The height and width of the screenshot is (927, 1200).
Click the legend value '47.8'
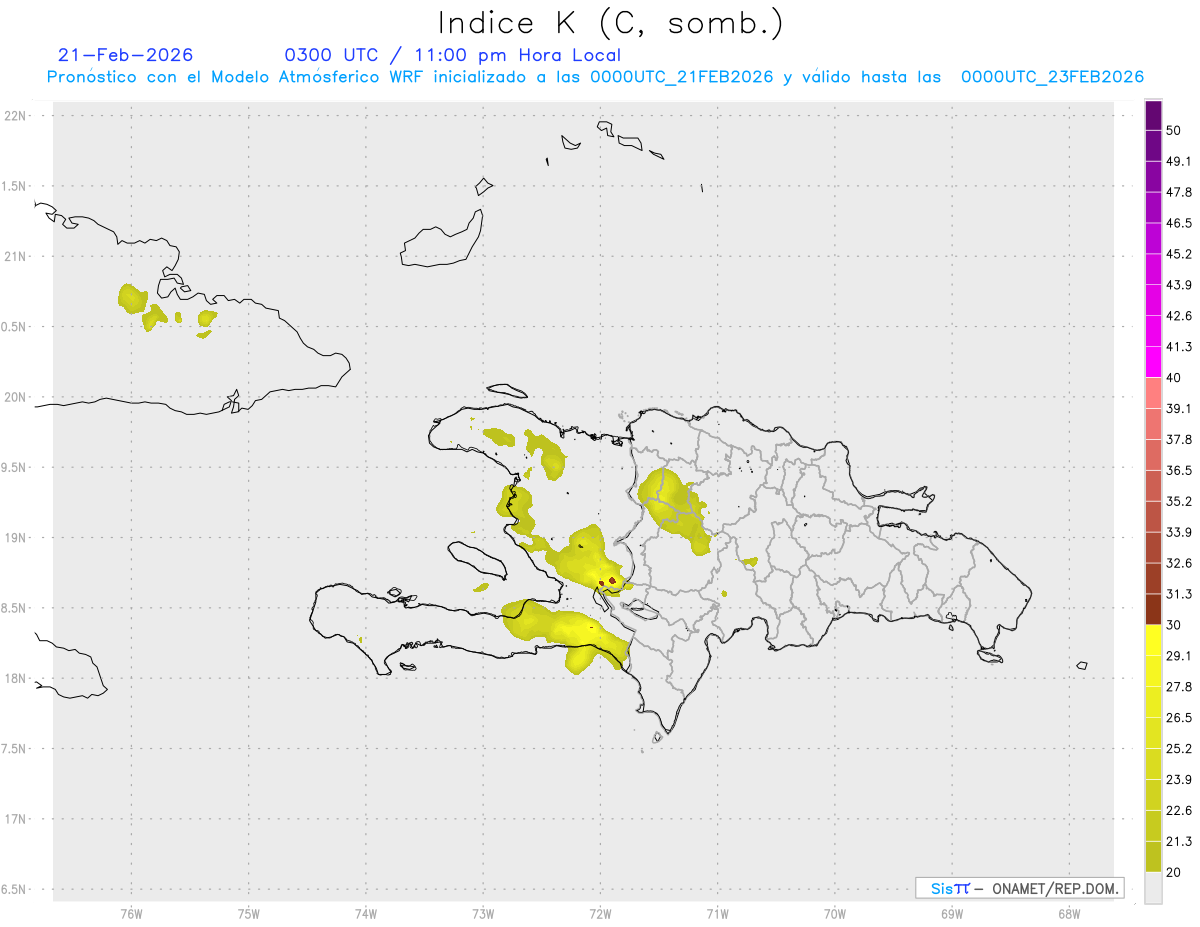point(1179,192)
